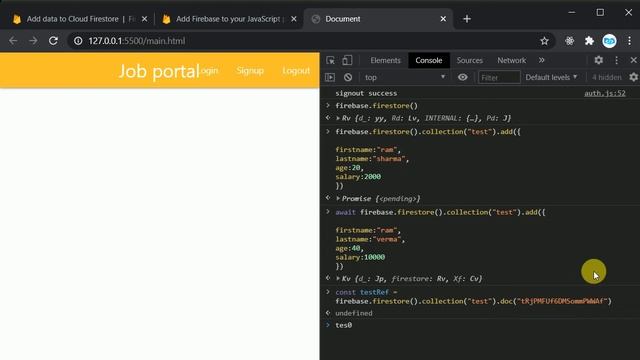Open the Chrome profile avatar
The image size is (640, 360).
coord(609,41)
